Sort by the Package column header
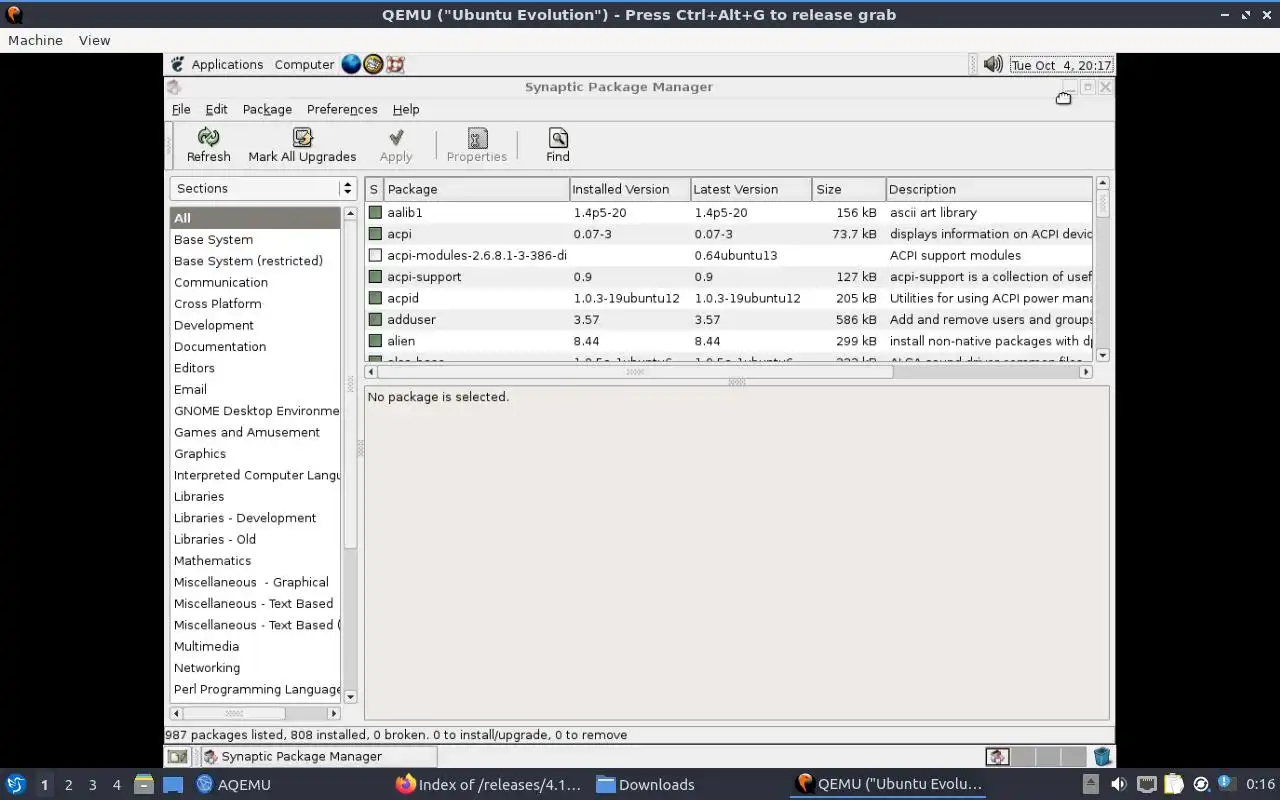The width and height of the screenshot is (1280, 800). coord(476,189)
